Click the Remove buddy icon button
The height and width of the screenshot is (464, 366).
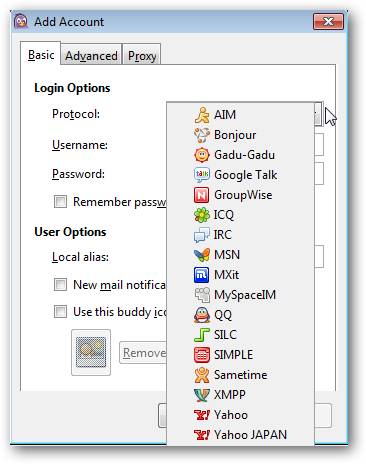tap(143, 352)
